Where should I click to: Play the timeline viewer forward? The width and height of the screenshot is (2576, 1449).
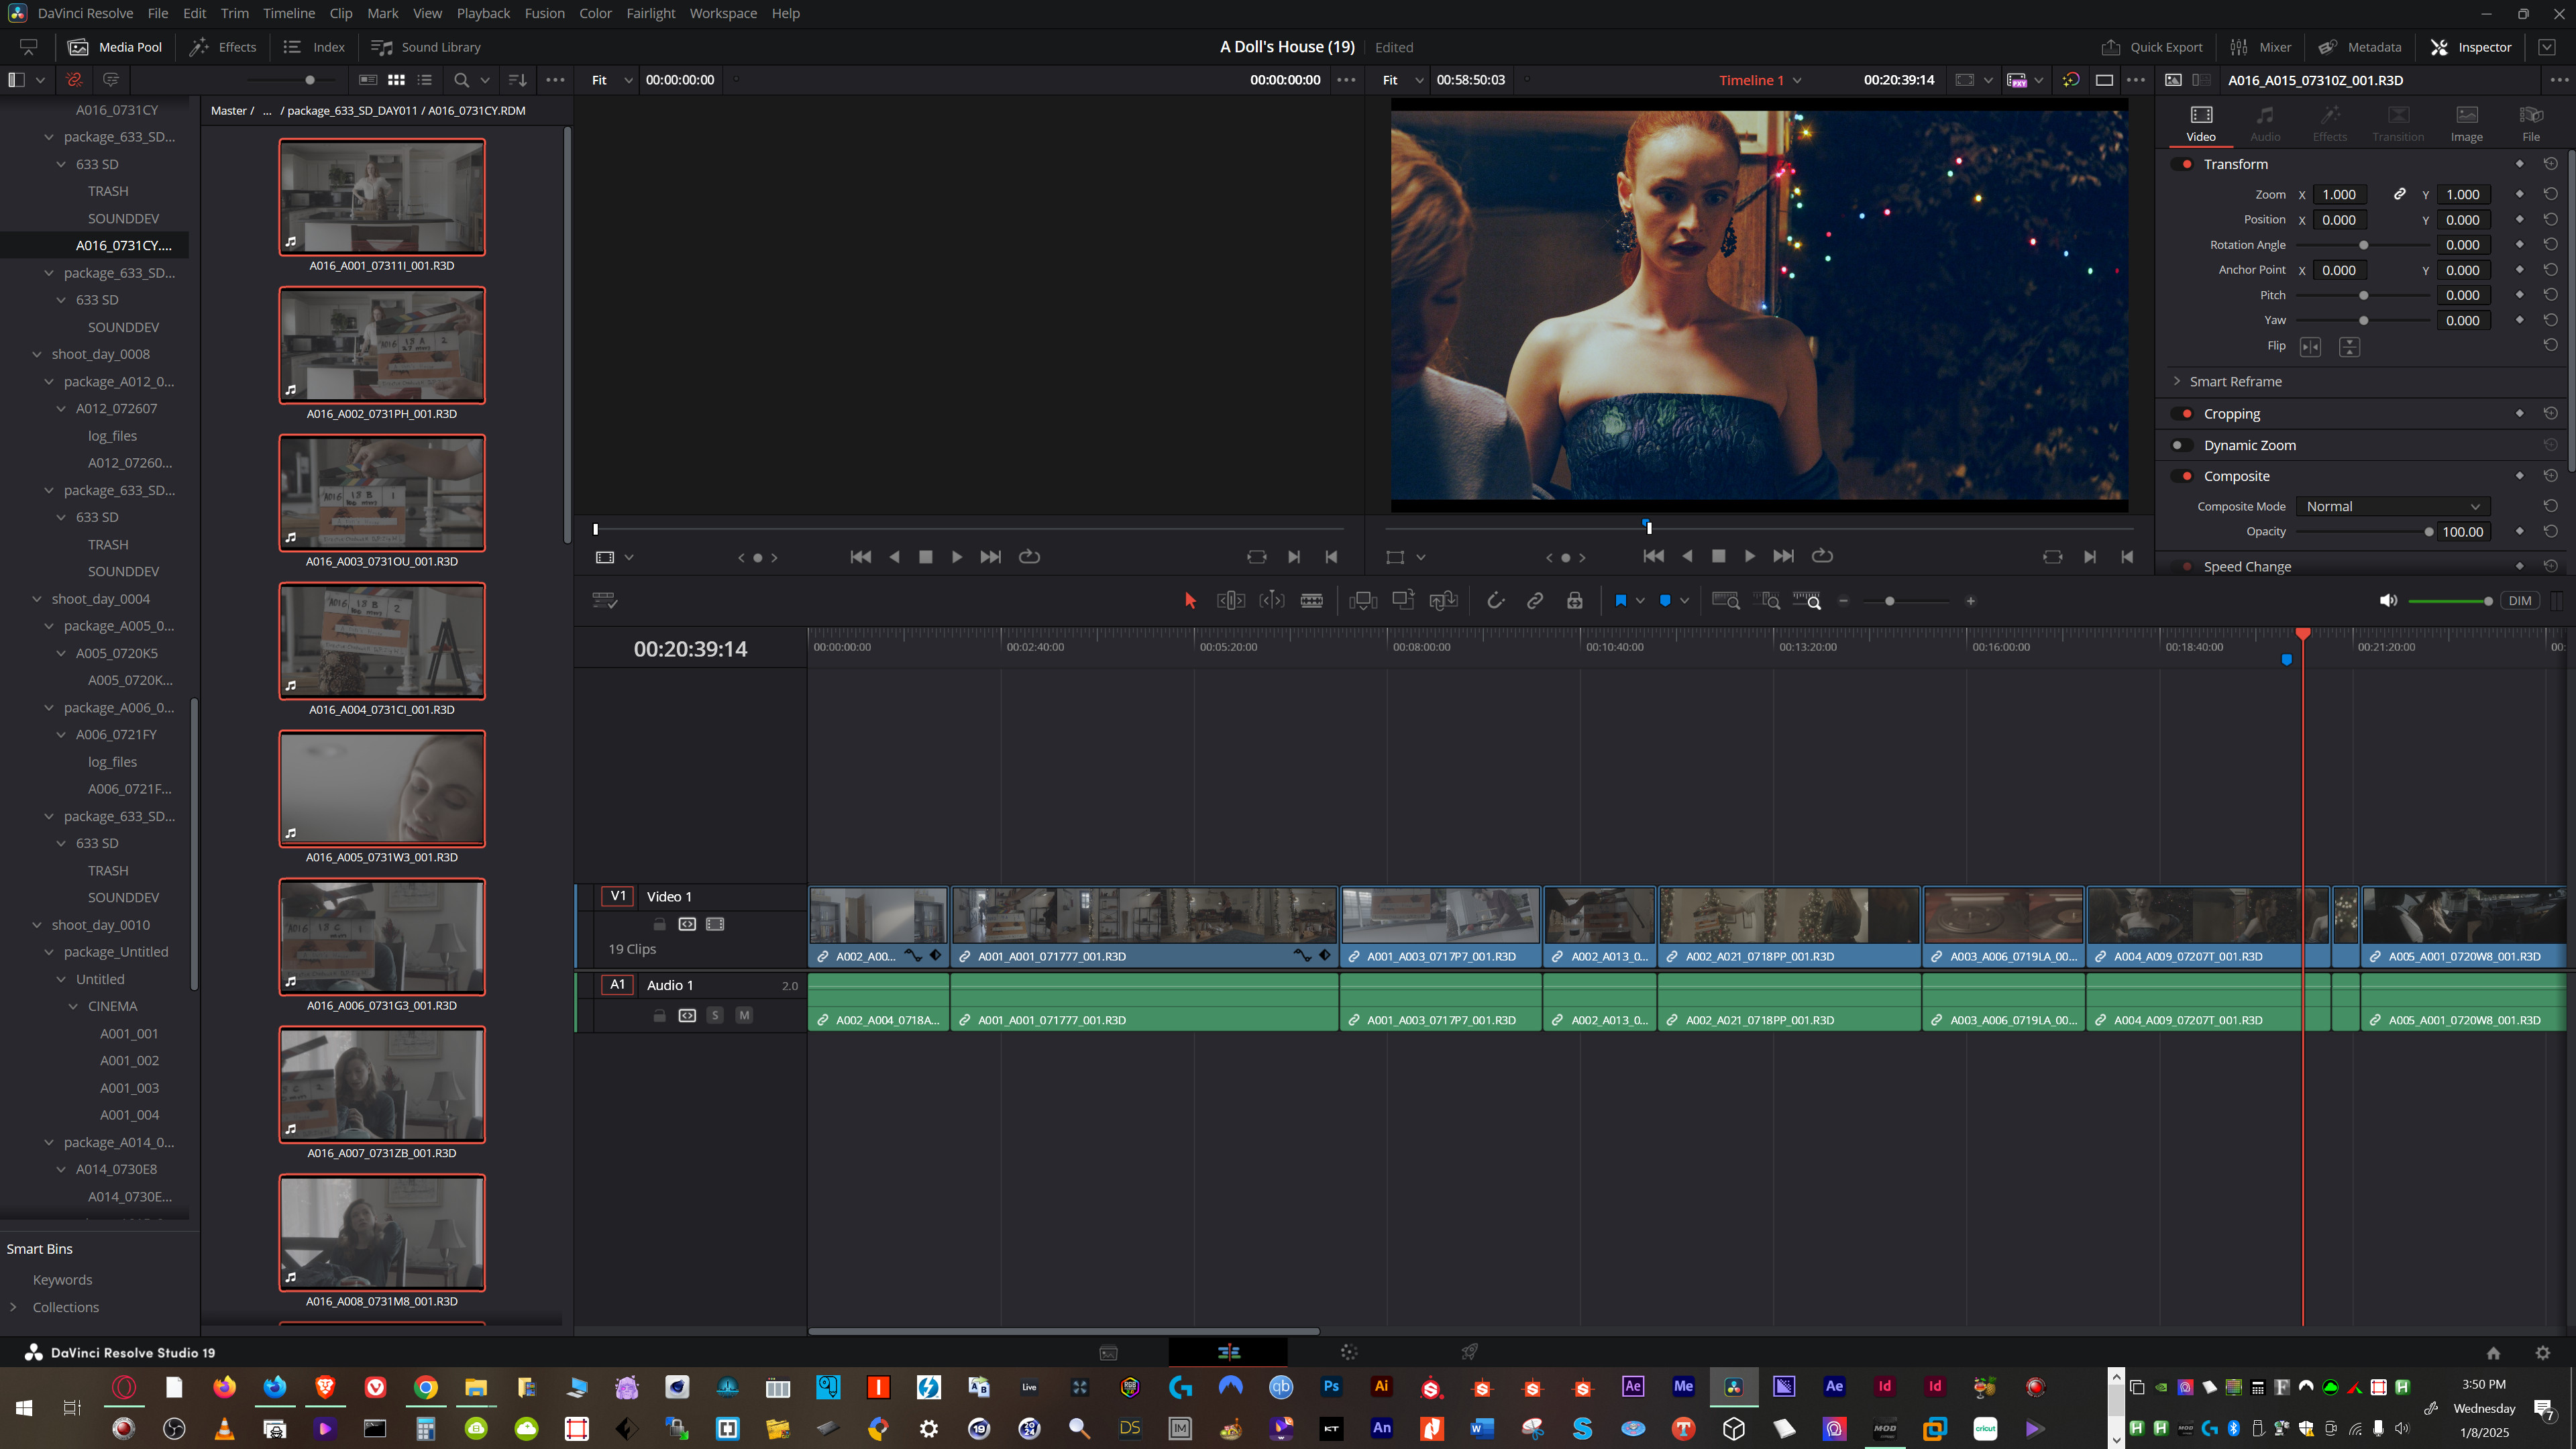coord(1749,556)
